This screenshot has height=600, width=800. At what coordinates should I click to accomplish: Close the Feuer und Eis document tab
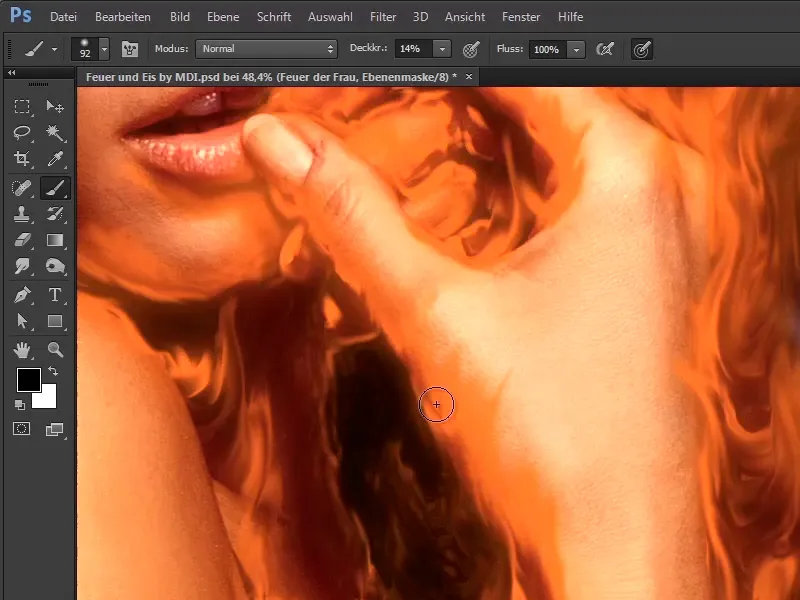click(469, 77)
